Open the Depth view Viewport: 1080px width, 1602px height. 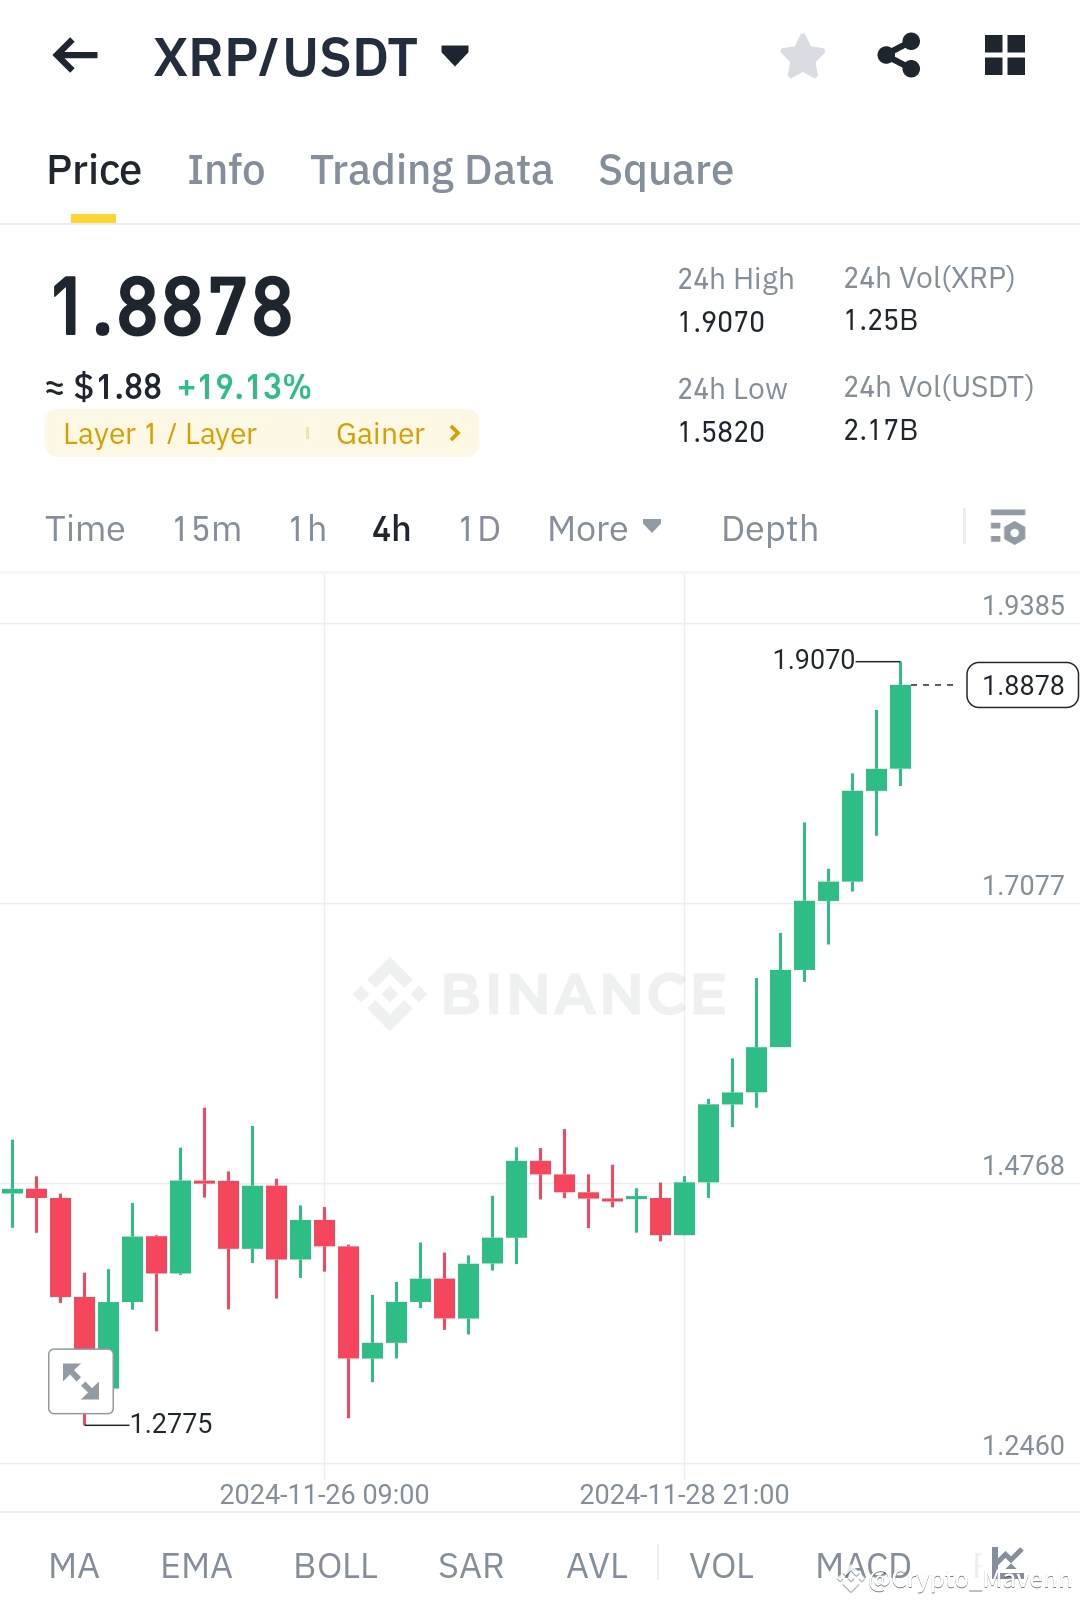[769, 528]
